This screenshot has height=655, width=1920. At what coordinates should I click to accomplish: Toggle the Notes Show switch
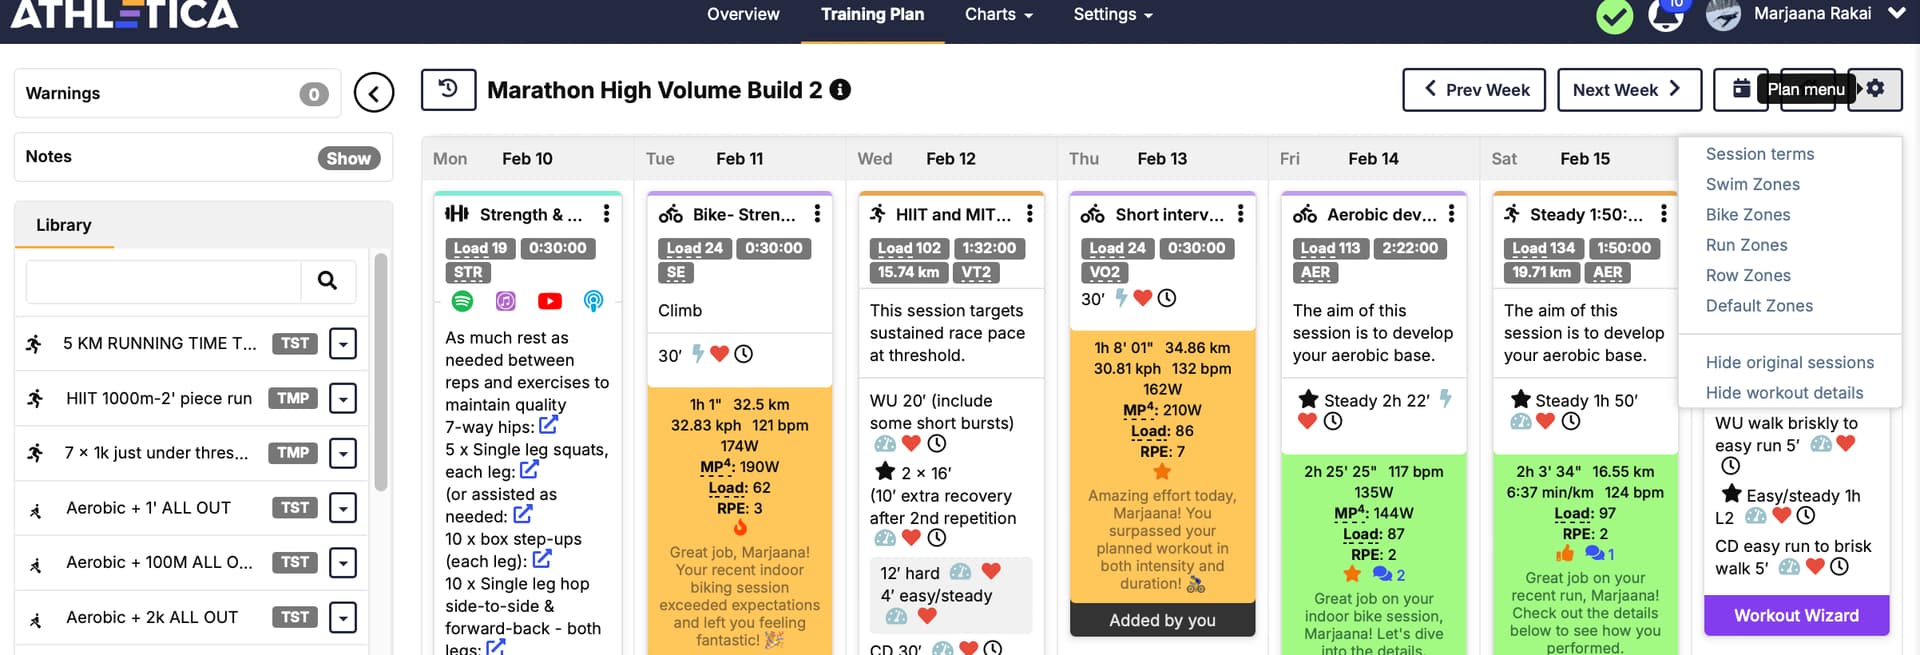click(348, 158)
